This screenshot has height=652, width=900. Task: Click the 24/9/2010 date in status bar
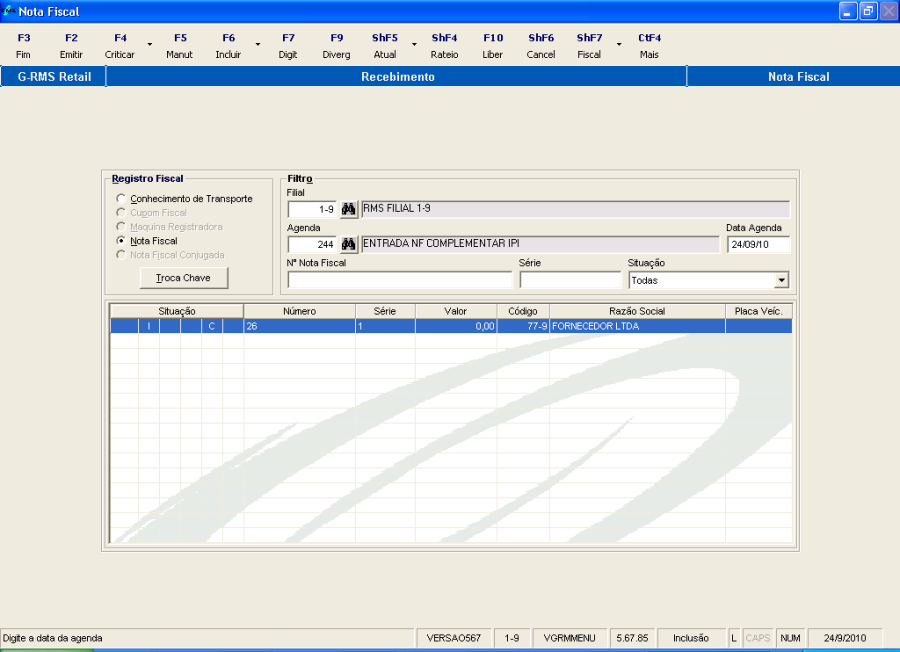[x=845, y=638]
